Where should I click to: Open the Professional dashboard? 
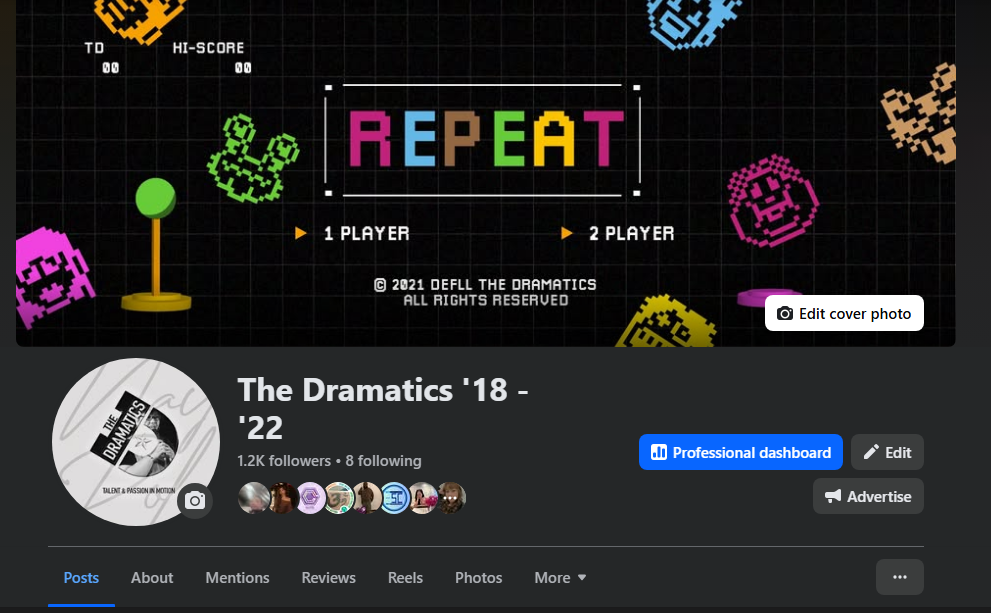(x=741, y=452)
